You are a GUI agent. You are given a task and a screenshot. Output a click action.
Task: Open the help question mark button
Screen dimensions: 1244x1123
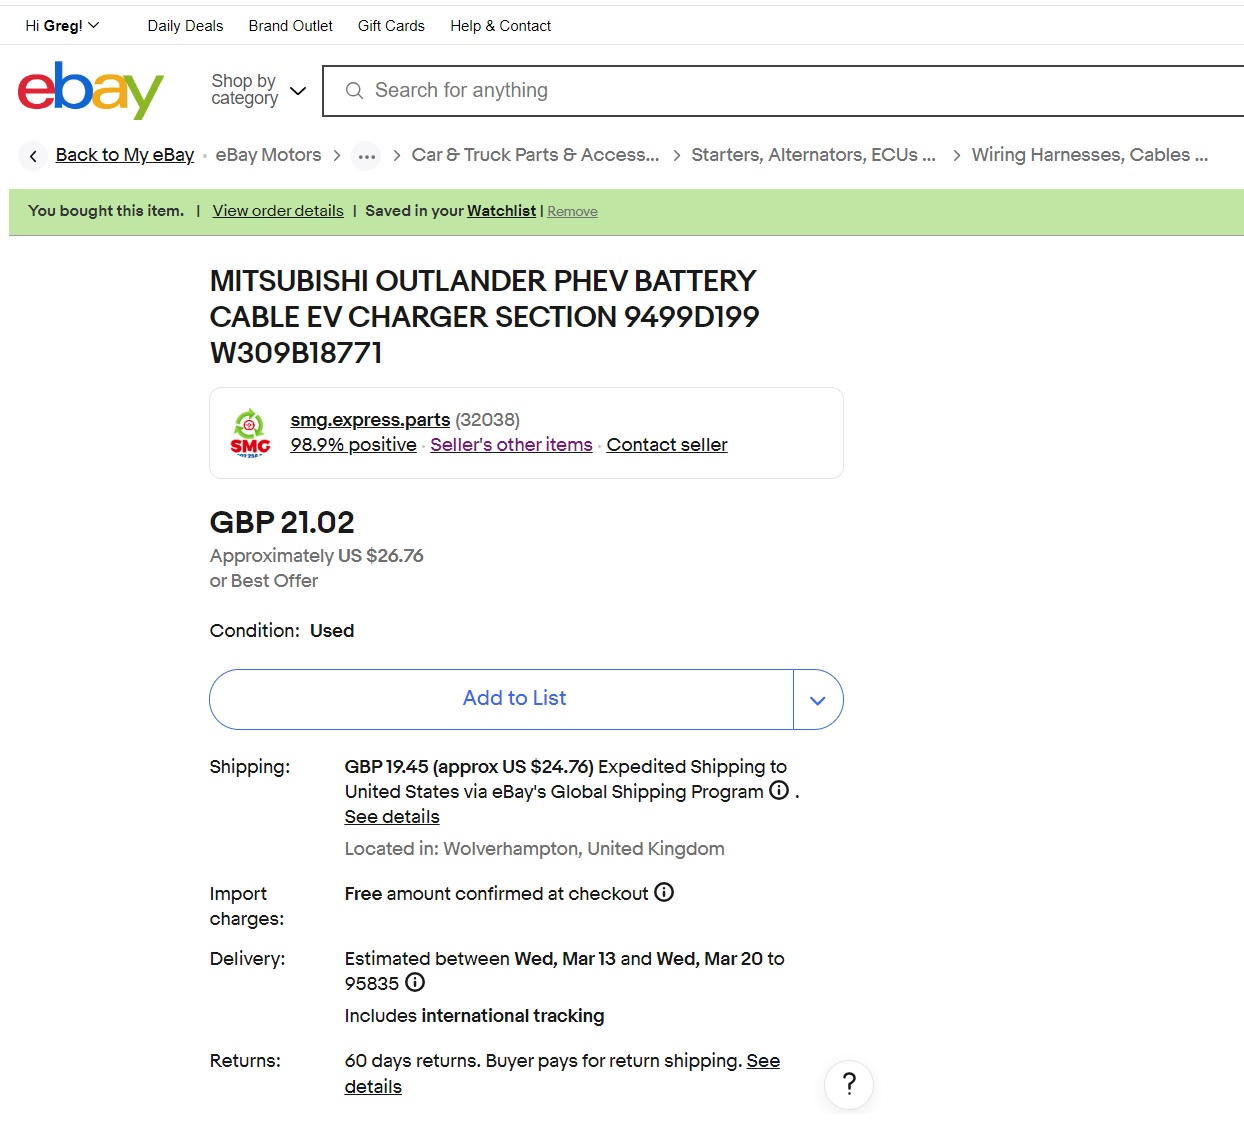pos(849,1084)
